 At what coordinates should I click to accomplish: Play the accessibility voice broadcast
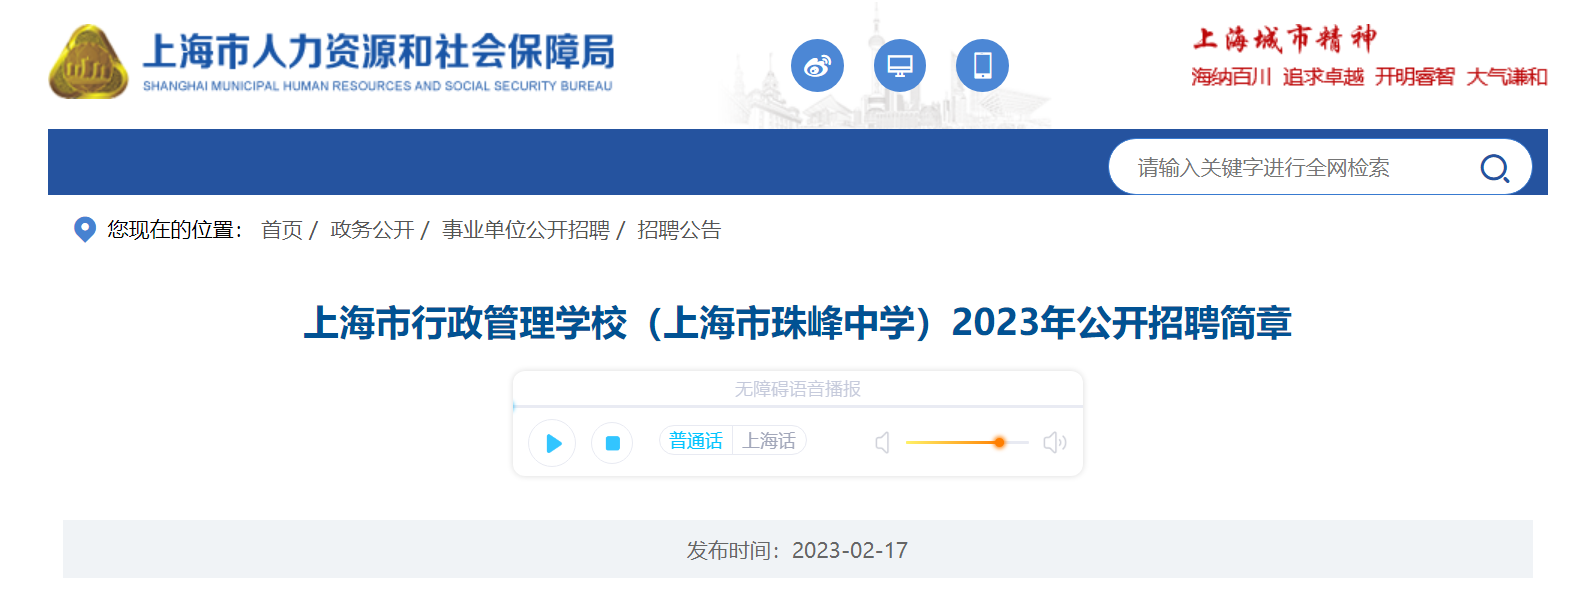pos(552,443)
